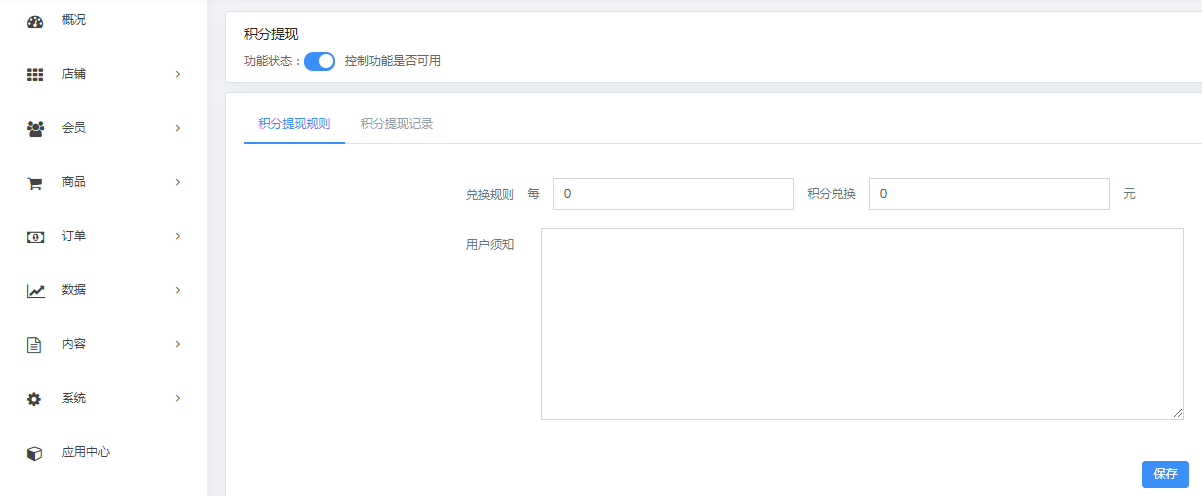Viewport: 1202px width, 496px height.
Task: Click the 数据 line chart icon
Action: (35, 291)
